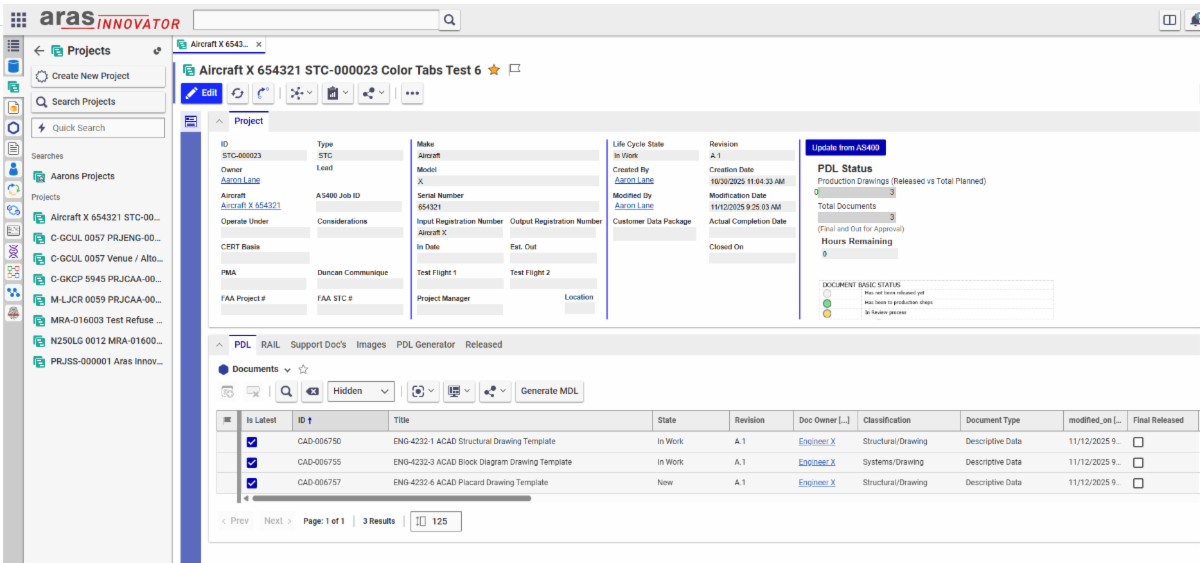Viewport: 1200px width, 563px height.
Task: Switch to the PDL Generator tab
Action: [425, 345]
